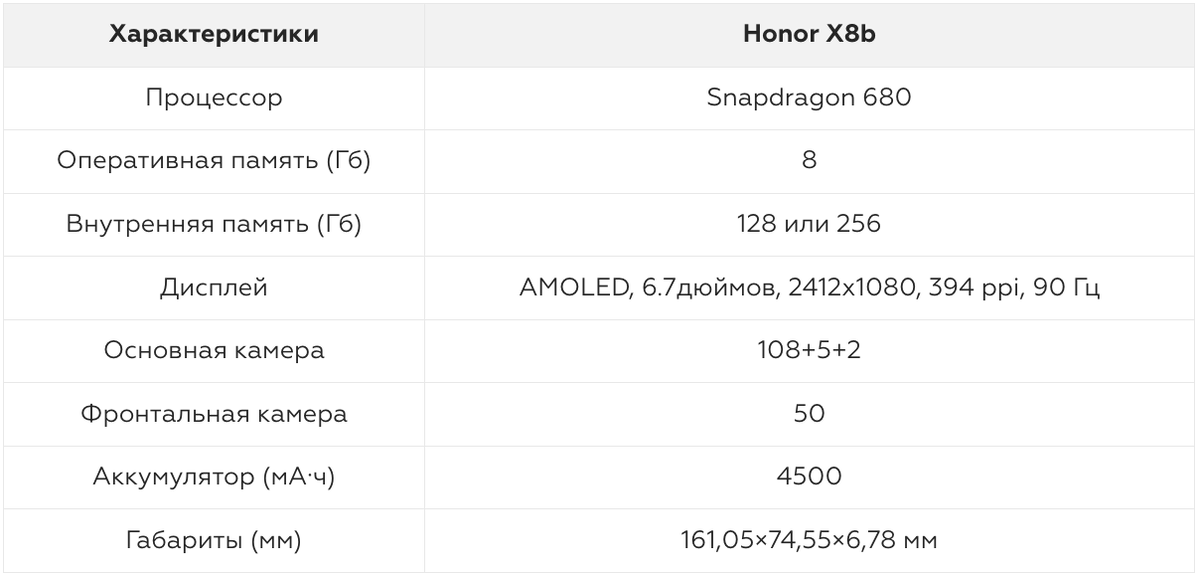The width and height of the screenshot is (1200, 575).
Task: Click the RAM value 8 cell
Action: [x=809, y=161]
